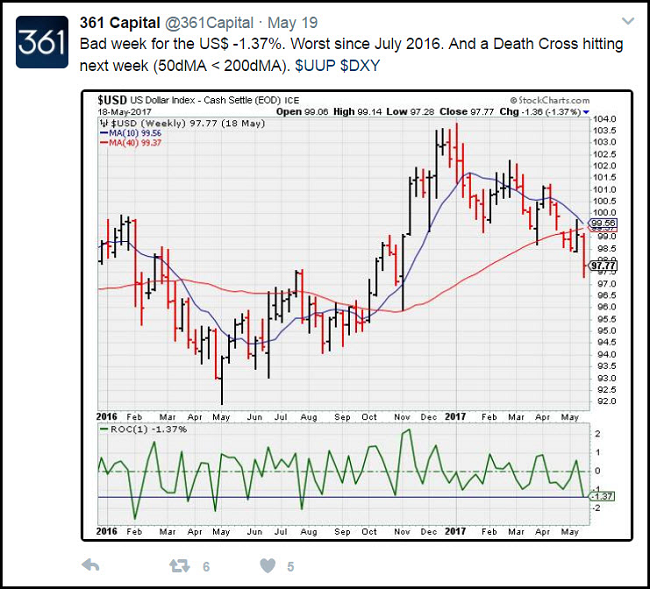Click the like count 5
This screenshot has width=650, height=589.
[291, 567]
